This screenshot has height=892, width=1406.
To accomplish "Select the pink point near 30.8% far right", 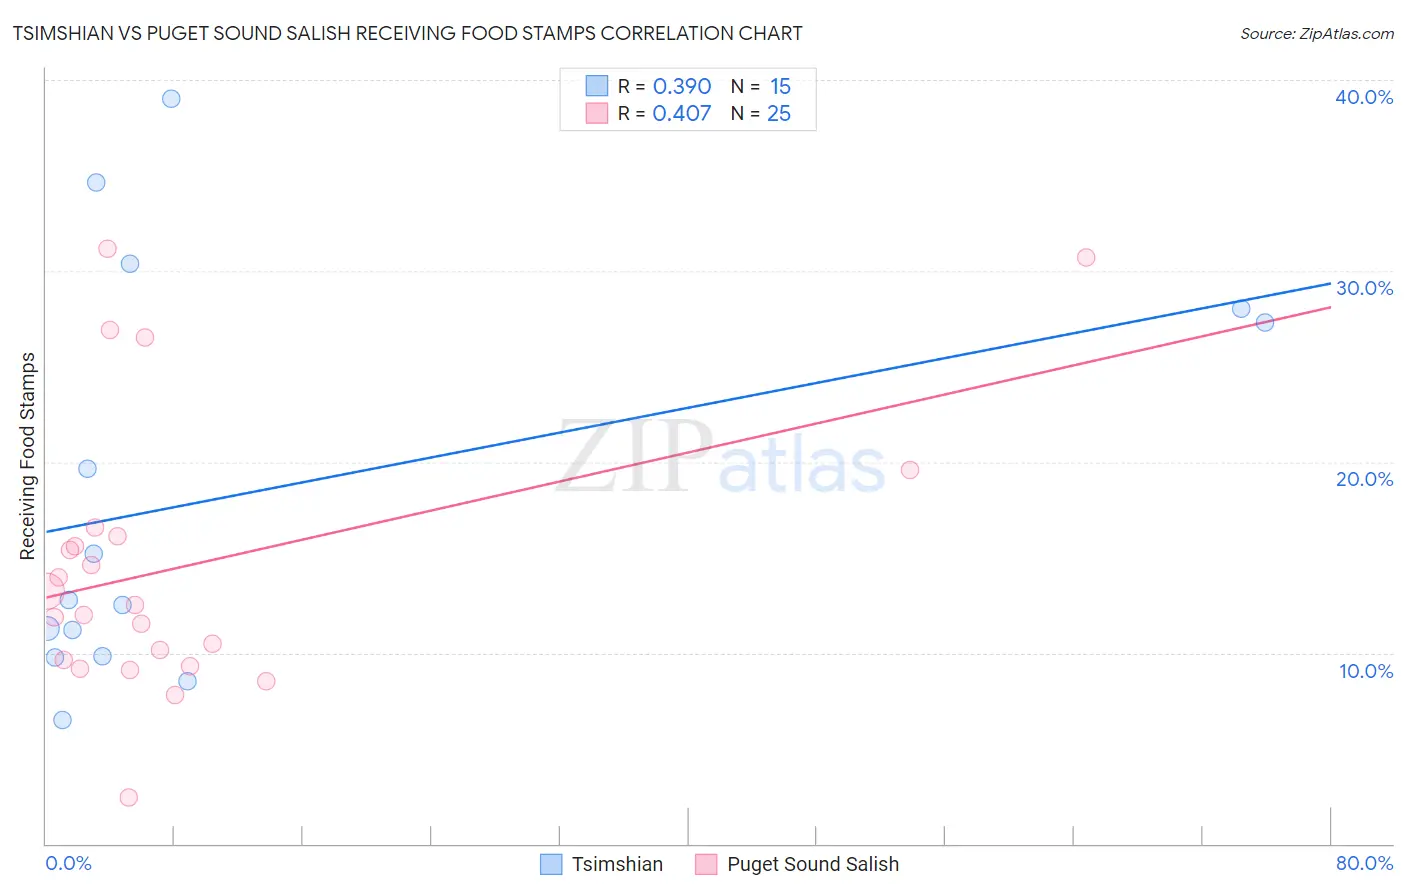I will click(x=1086, y=257).
